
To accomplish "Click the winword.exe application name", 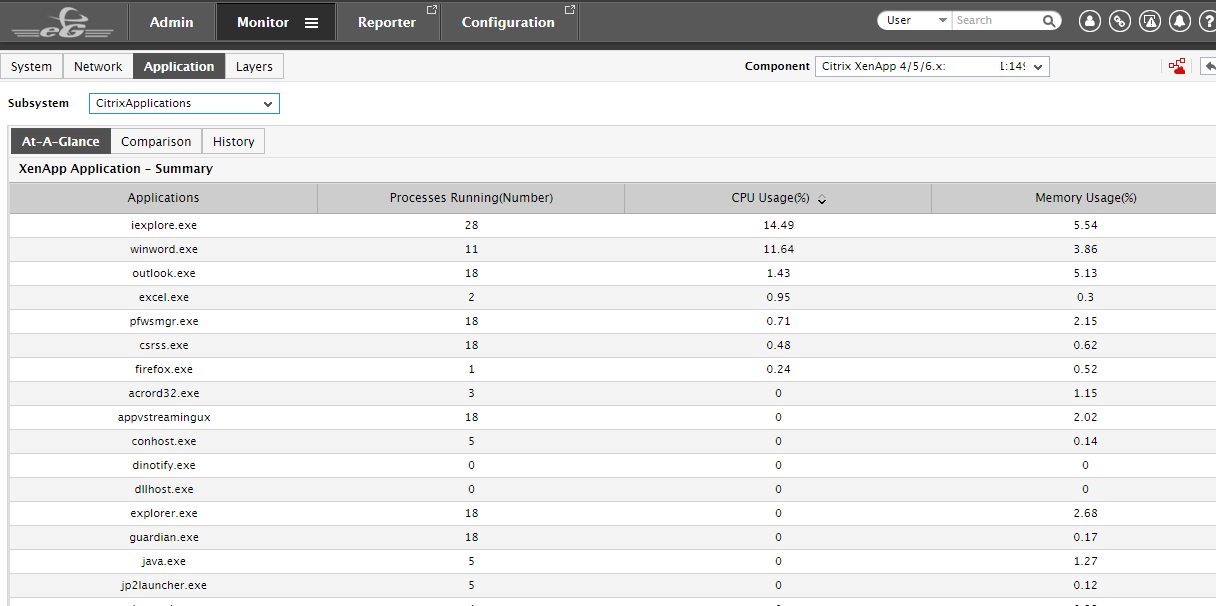I will pos(164,249).
